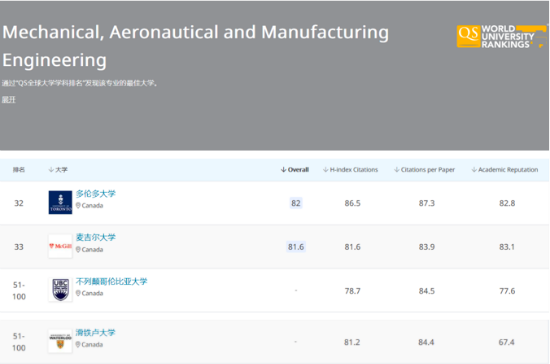Sort by the 大学 column header

point(58,170)
